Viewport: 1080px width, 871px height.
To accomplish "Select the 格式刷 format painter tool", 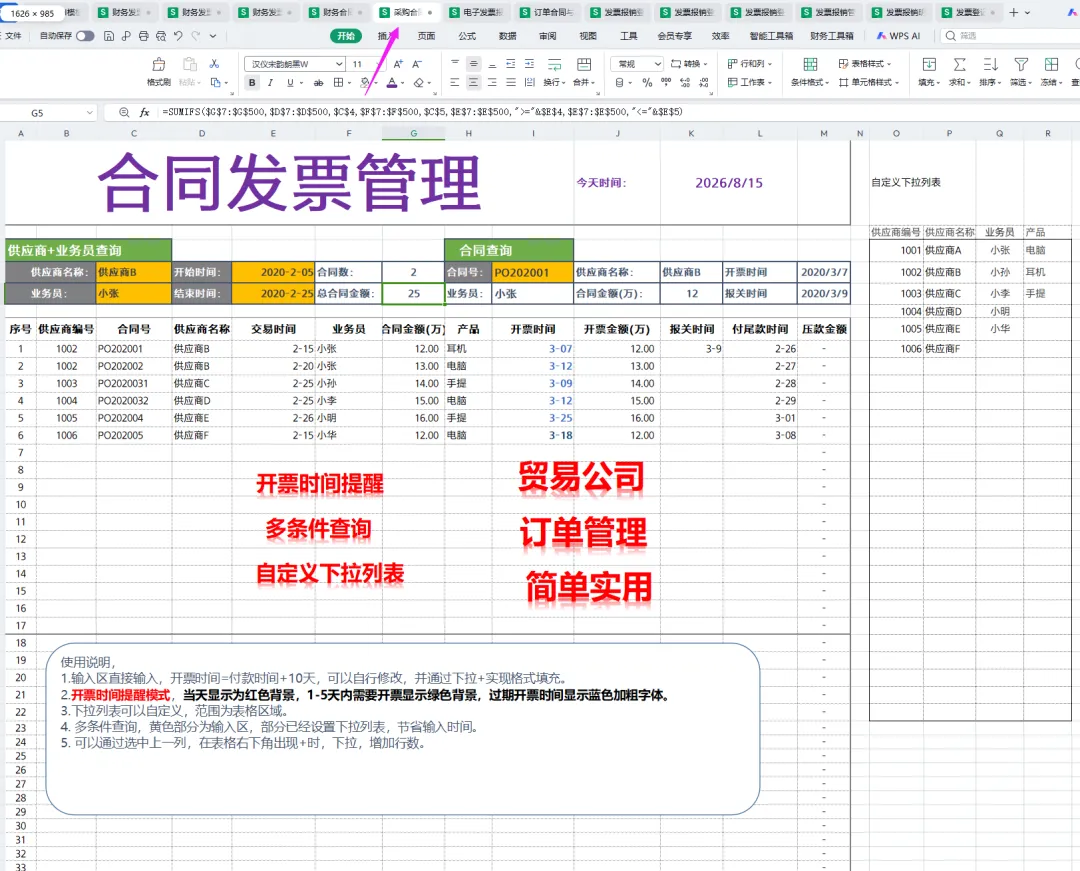I will point(158,72).
